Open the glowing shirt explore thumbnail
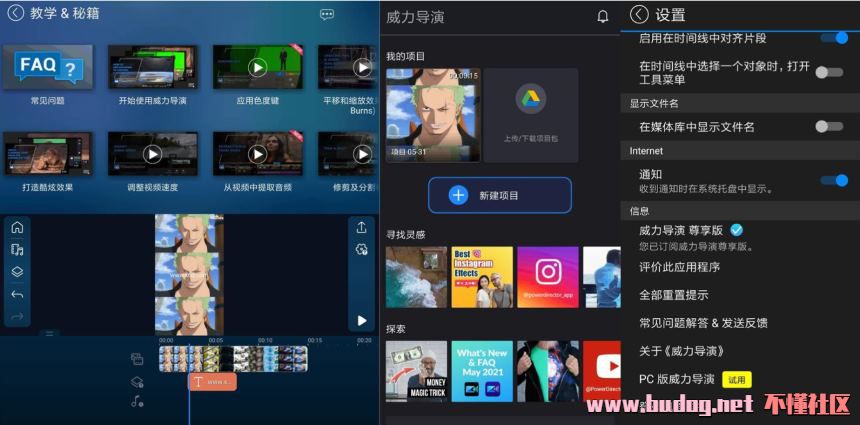 [x=548, y=371]
